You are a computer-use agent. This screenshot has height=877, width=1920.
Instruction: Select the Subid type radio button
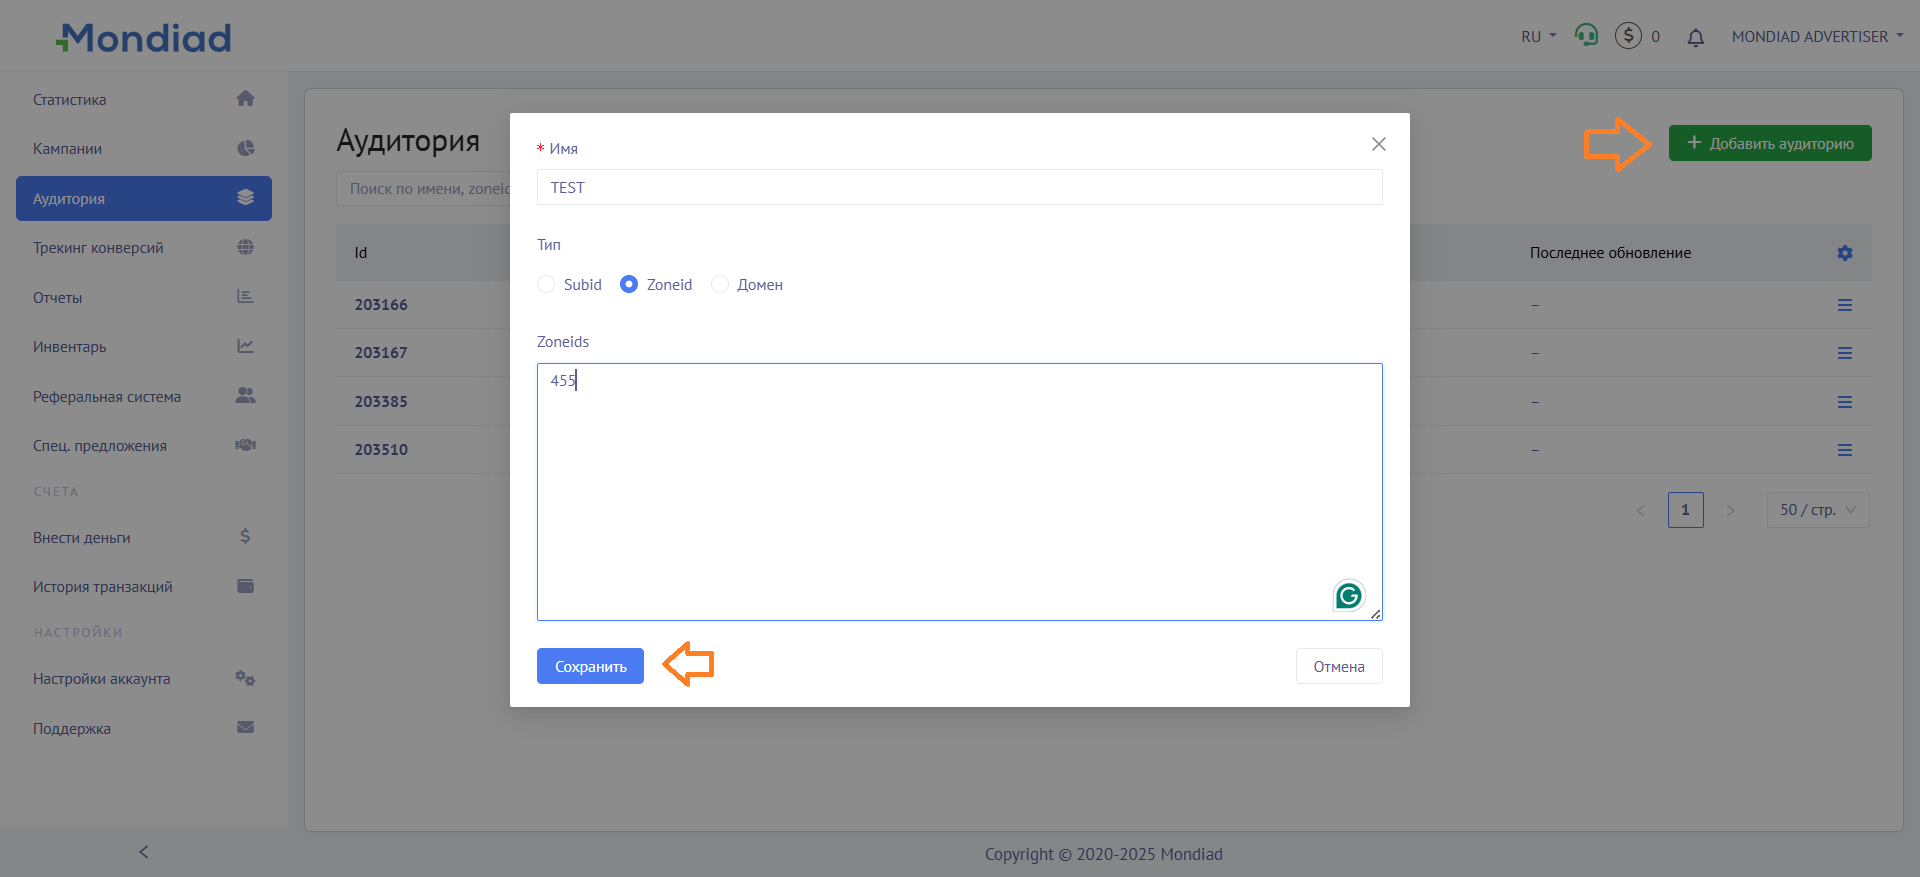tap(546, 285)
